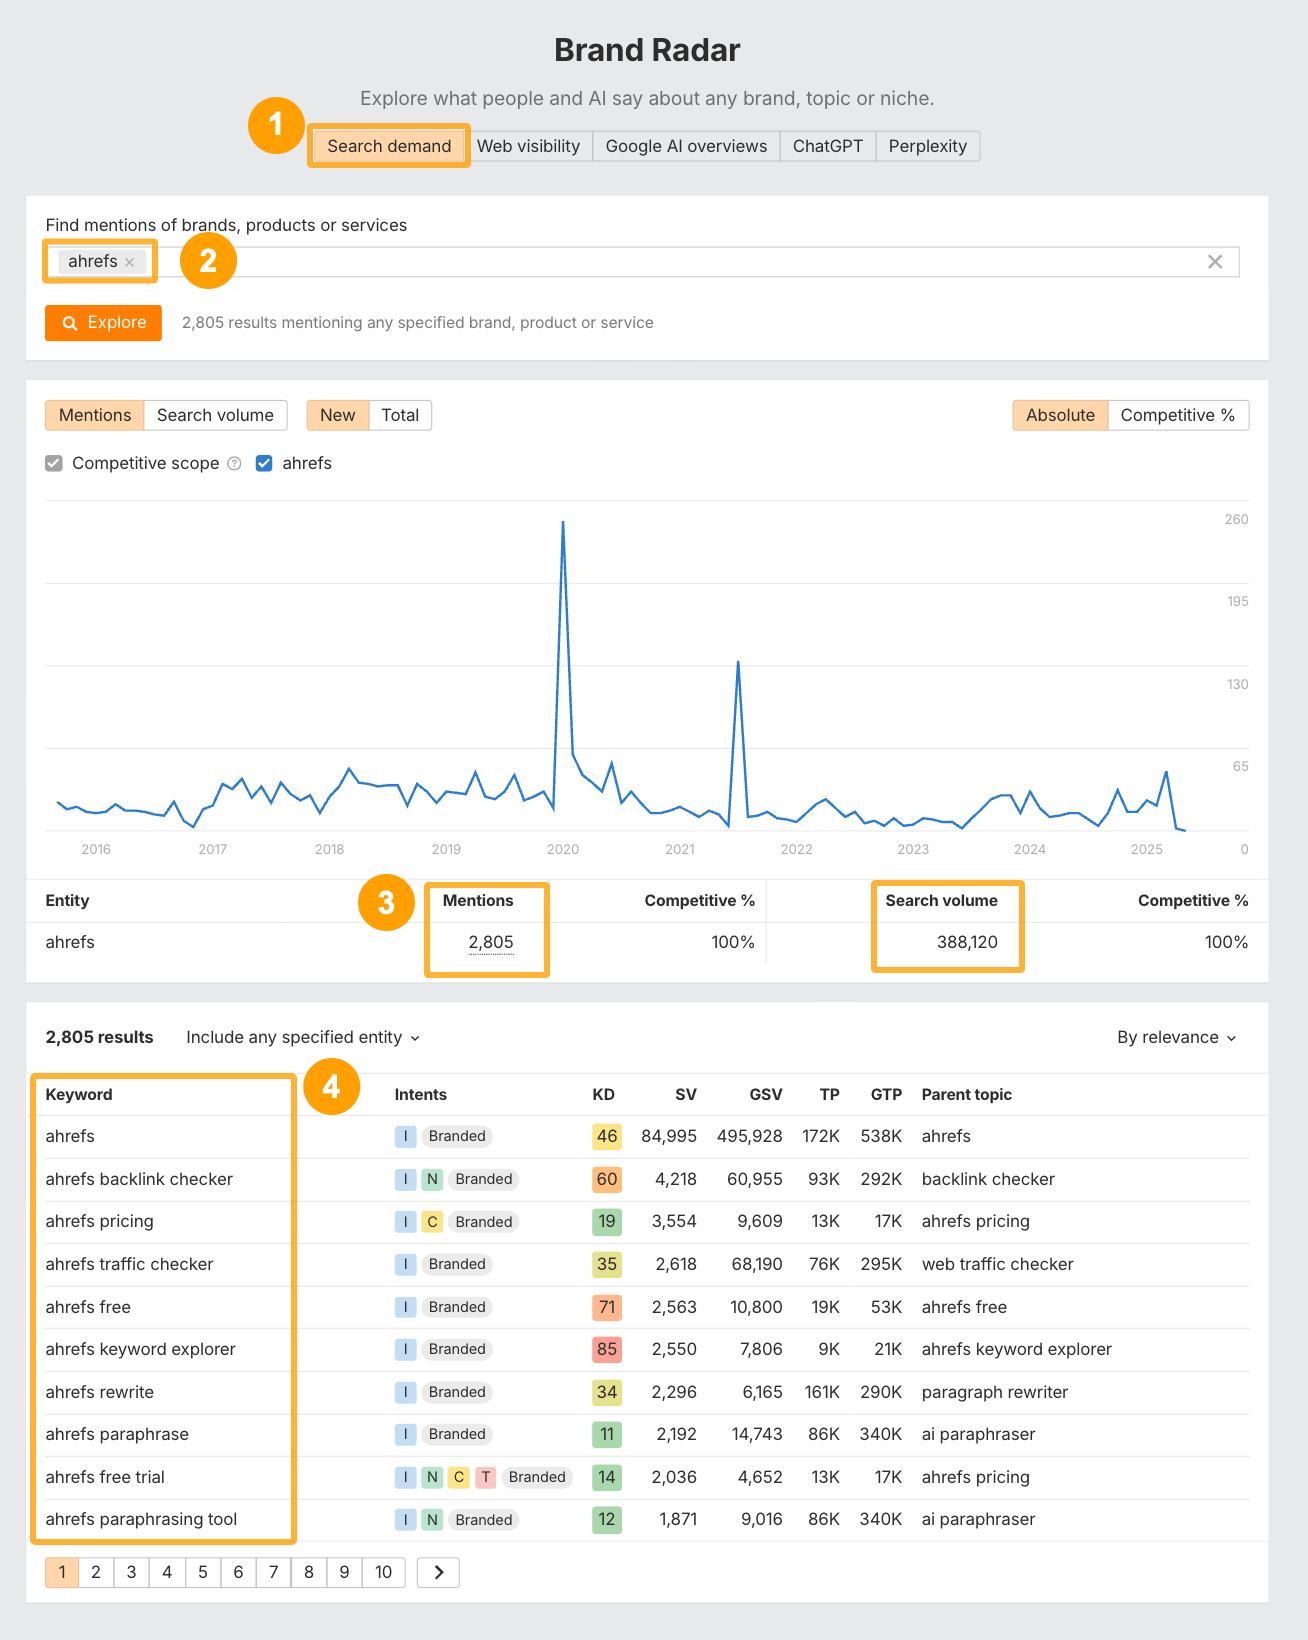Select Competitive % chart mode
This screenshot has height=1640, width=1308.
coord(1178,415)
